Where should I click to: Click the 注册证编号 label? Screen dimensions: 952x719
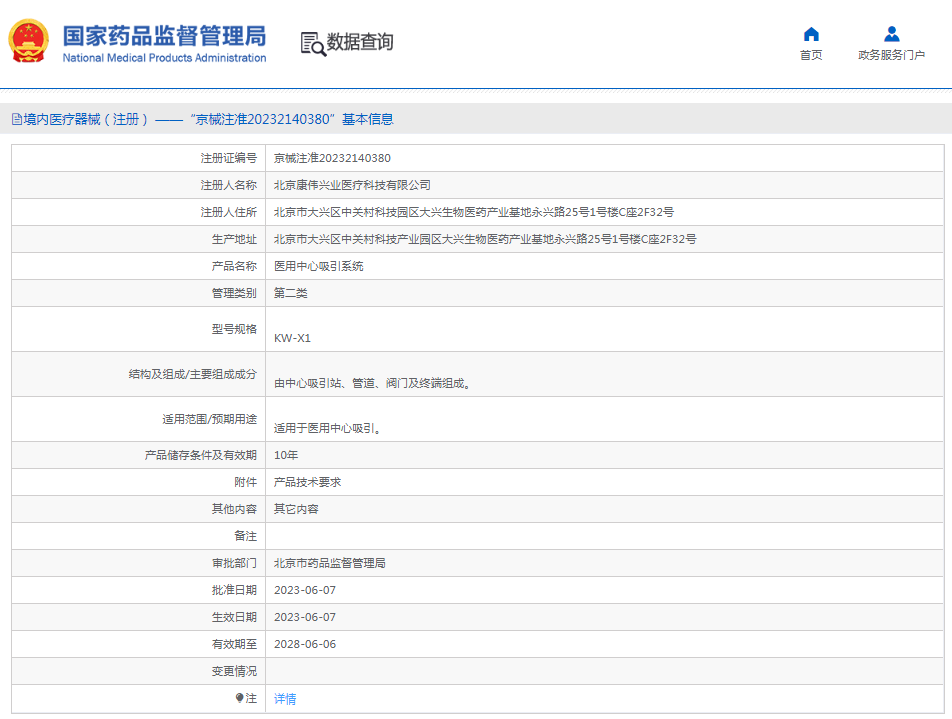pyautogui.click(x=229, y=158)
